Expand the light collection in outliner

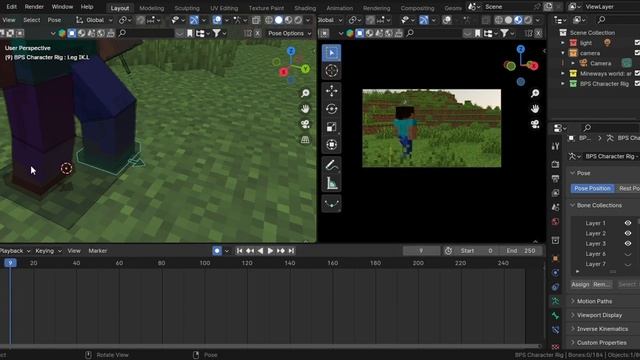click(x=562, y=43)
